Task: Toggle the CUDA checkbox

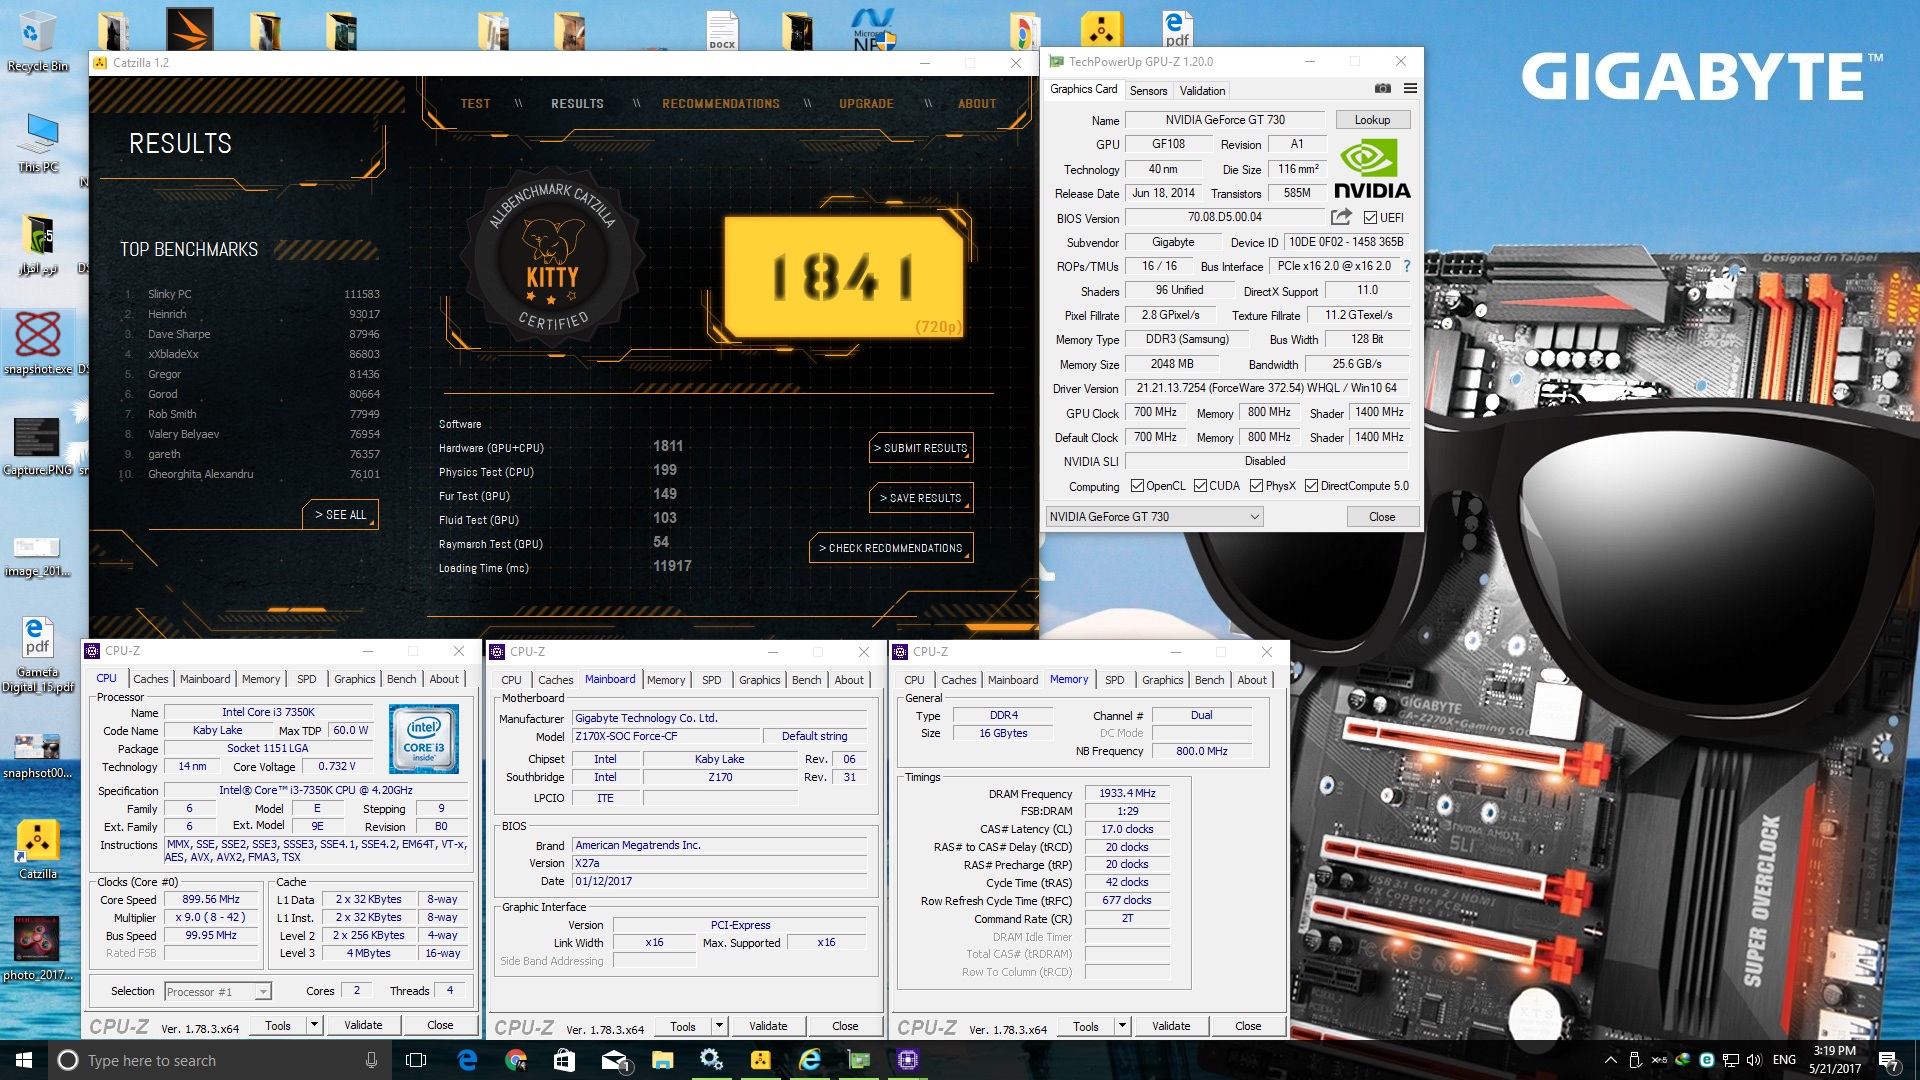Action: 1200,486
